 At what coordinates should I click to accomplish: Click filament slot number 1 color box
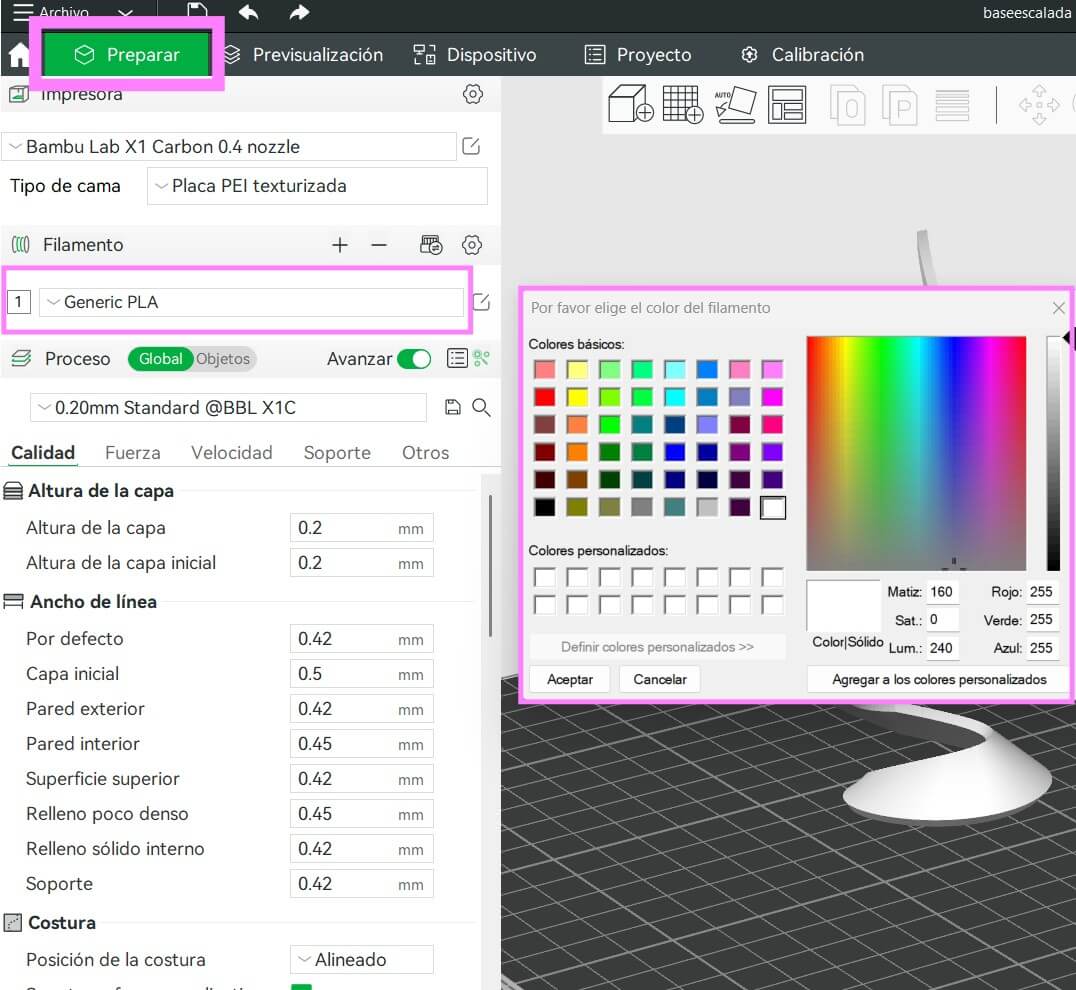tap(19, 302)
